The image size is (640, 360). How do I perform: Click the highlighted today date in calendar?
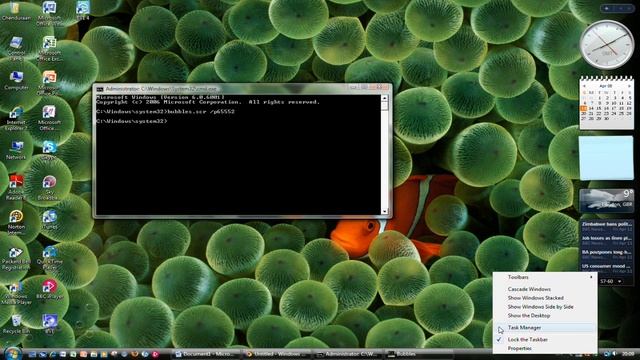click(x=584, y=108)
